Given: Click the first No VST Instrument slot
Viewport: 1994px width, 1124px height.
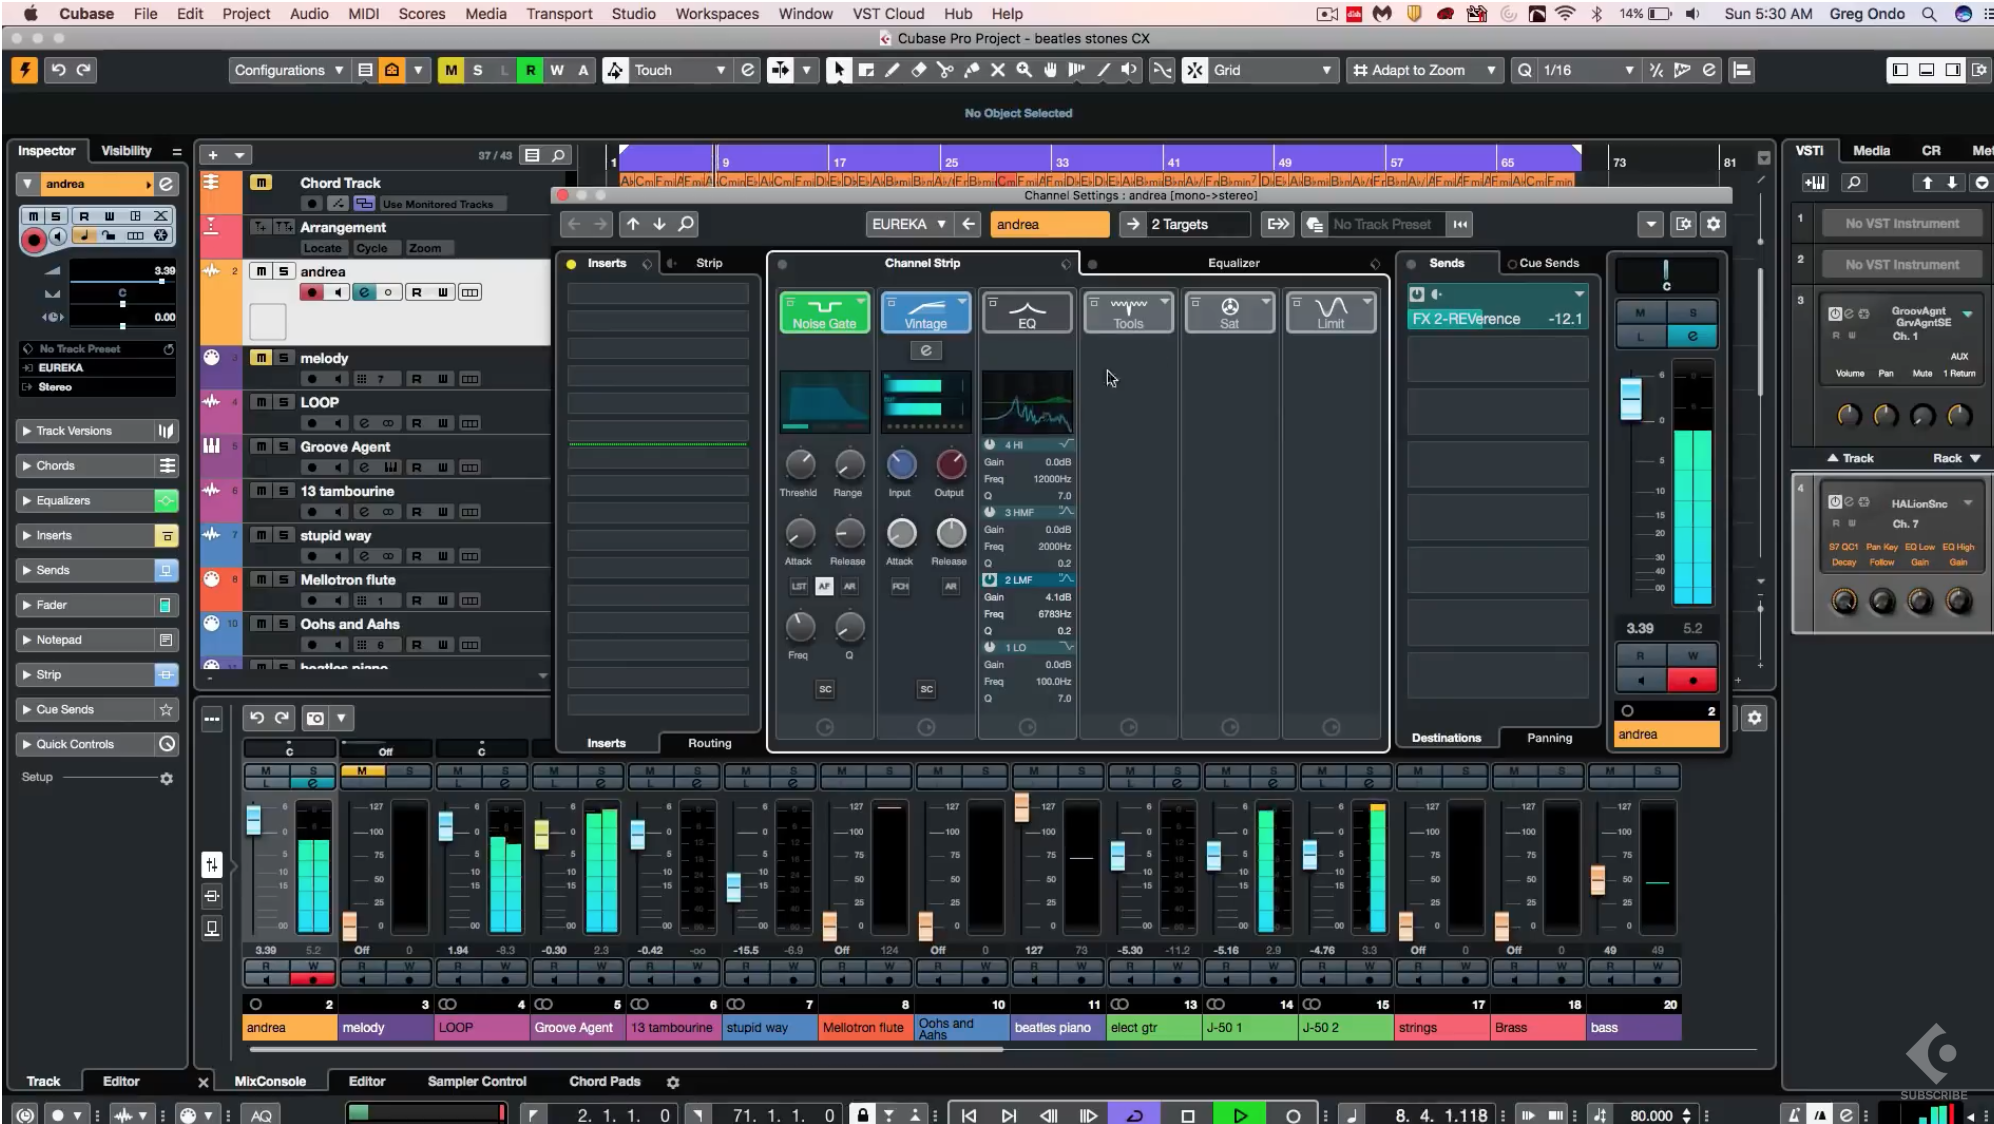Looking at the screenshot, I should tap(1902, 224).
